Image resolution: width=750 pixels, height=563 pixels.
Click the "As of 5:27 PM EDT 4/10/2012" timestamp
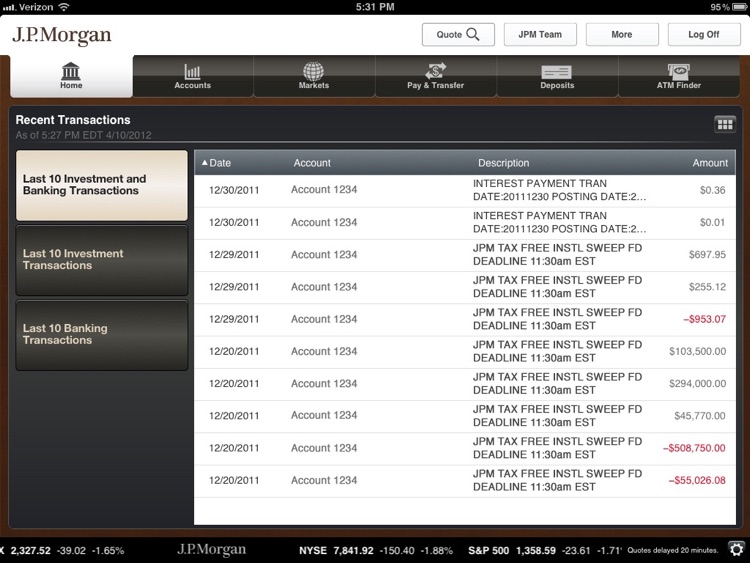tap(83, 135)
